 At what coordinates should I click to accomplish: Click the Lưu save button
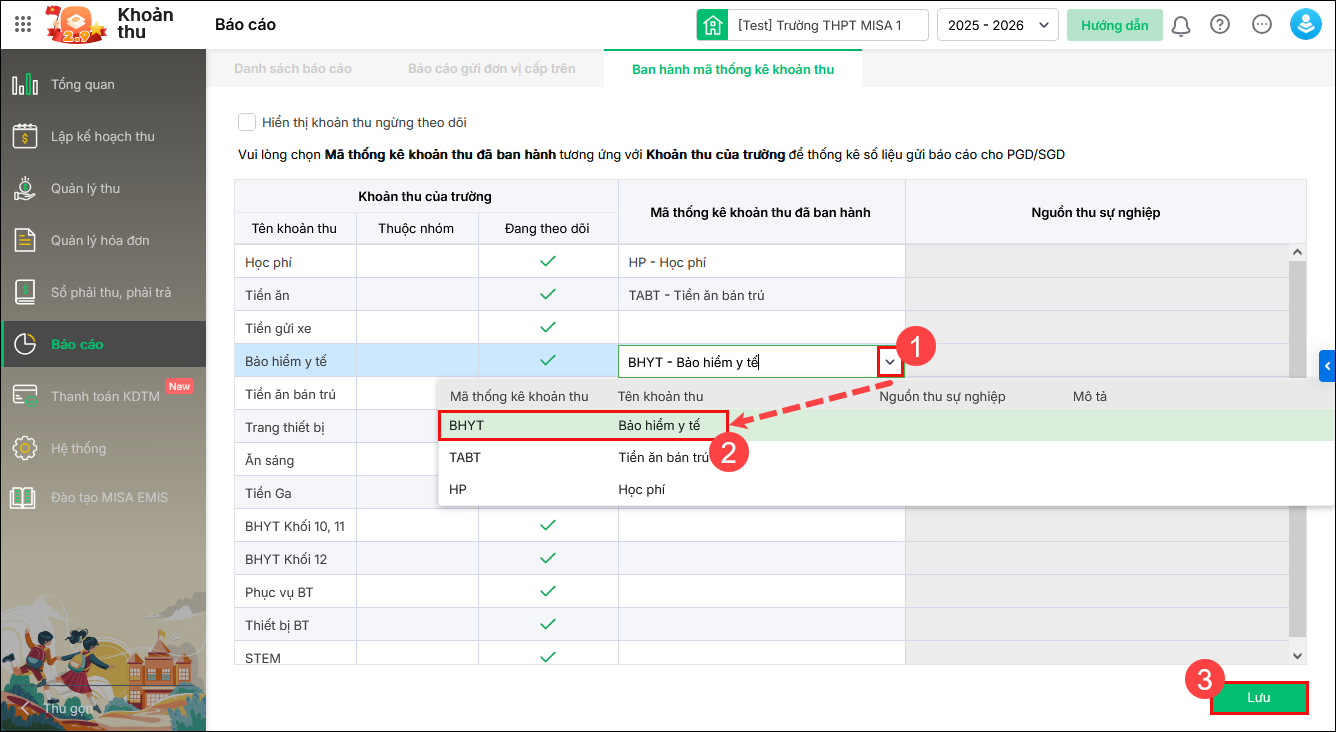point(1258,698)
